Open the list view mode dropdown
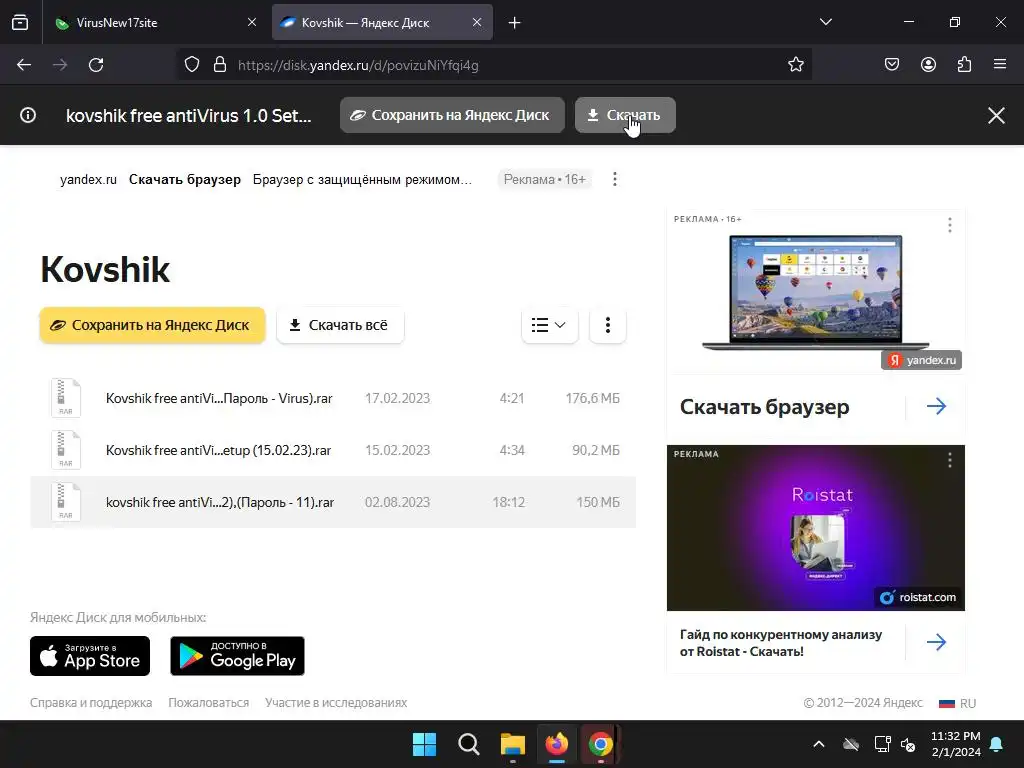The width and height of the screenshot is (1024, 768). pos(549,325)
